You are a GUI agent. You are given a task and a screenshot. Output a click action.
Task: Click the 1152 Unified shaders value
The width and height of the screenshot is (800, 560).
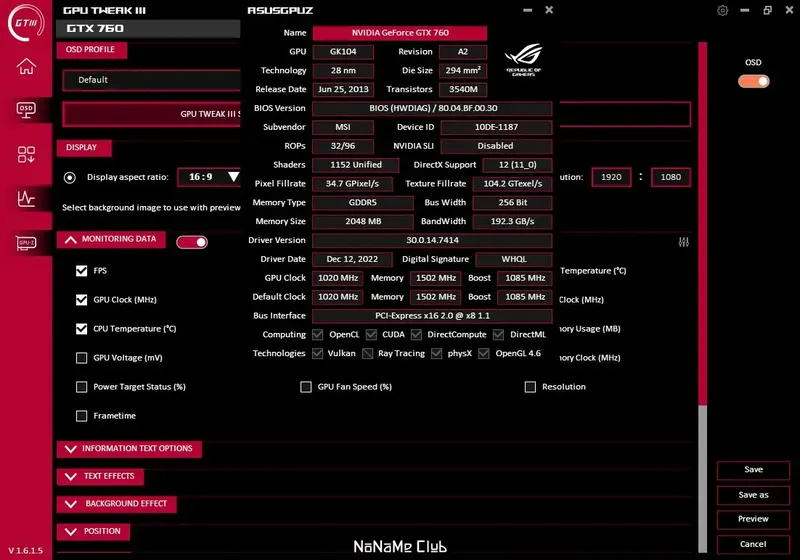click(x=356, y=165)
